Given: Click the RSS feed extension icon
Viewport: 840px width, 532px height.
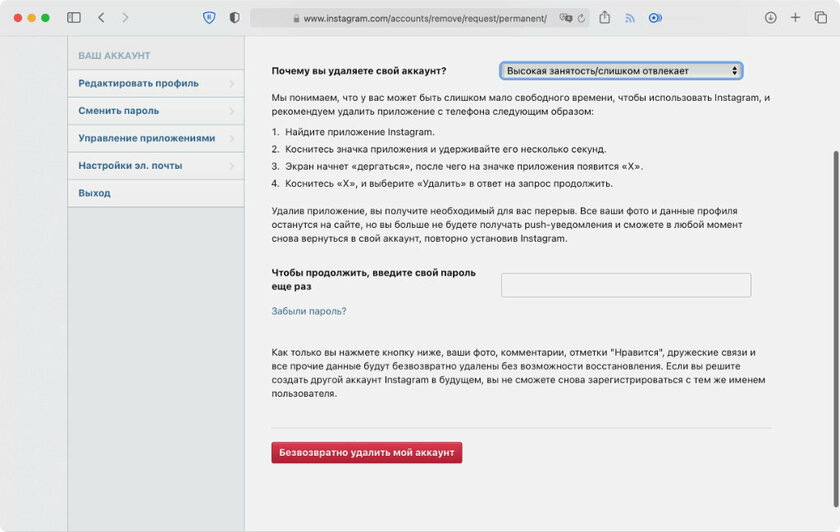Looking at the screenshot, I should click(630, 18).
